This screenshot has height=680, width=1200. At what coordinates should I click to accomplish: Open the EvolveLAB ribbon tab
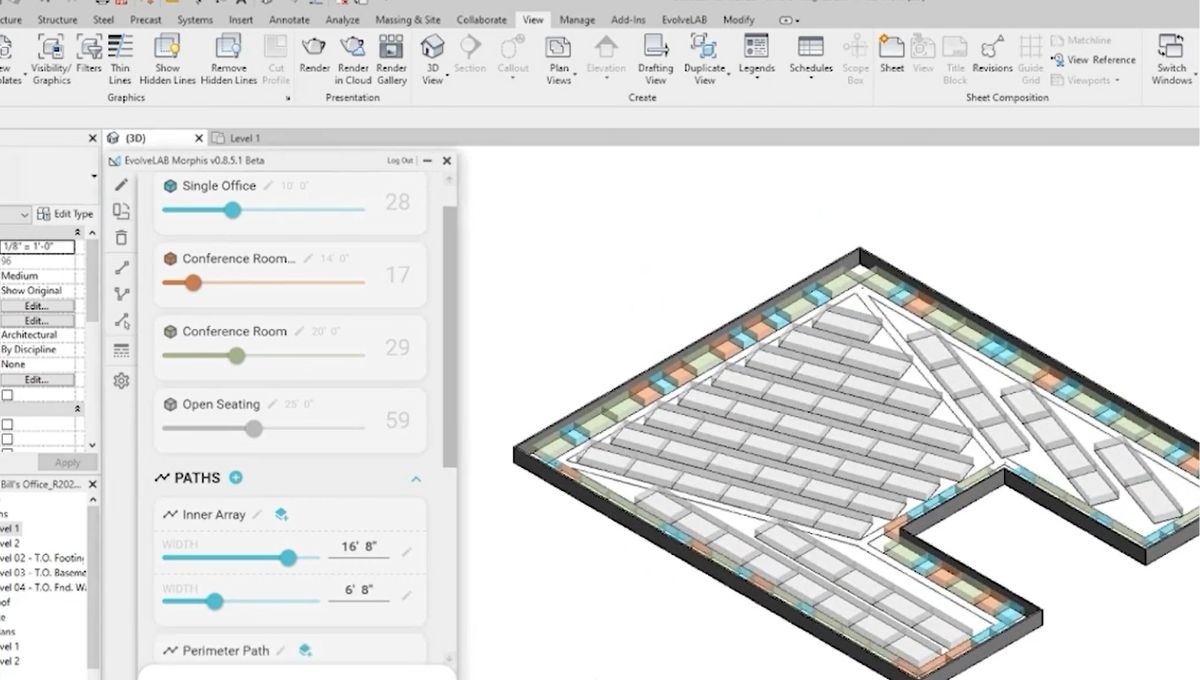[x=685, y=20]
